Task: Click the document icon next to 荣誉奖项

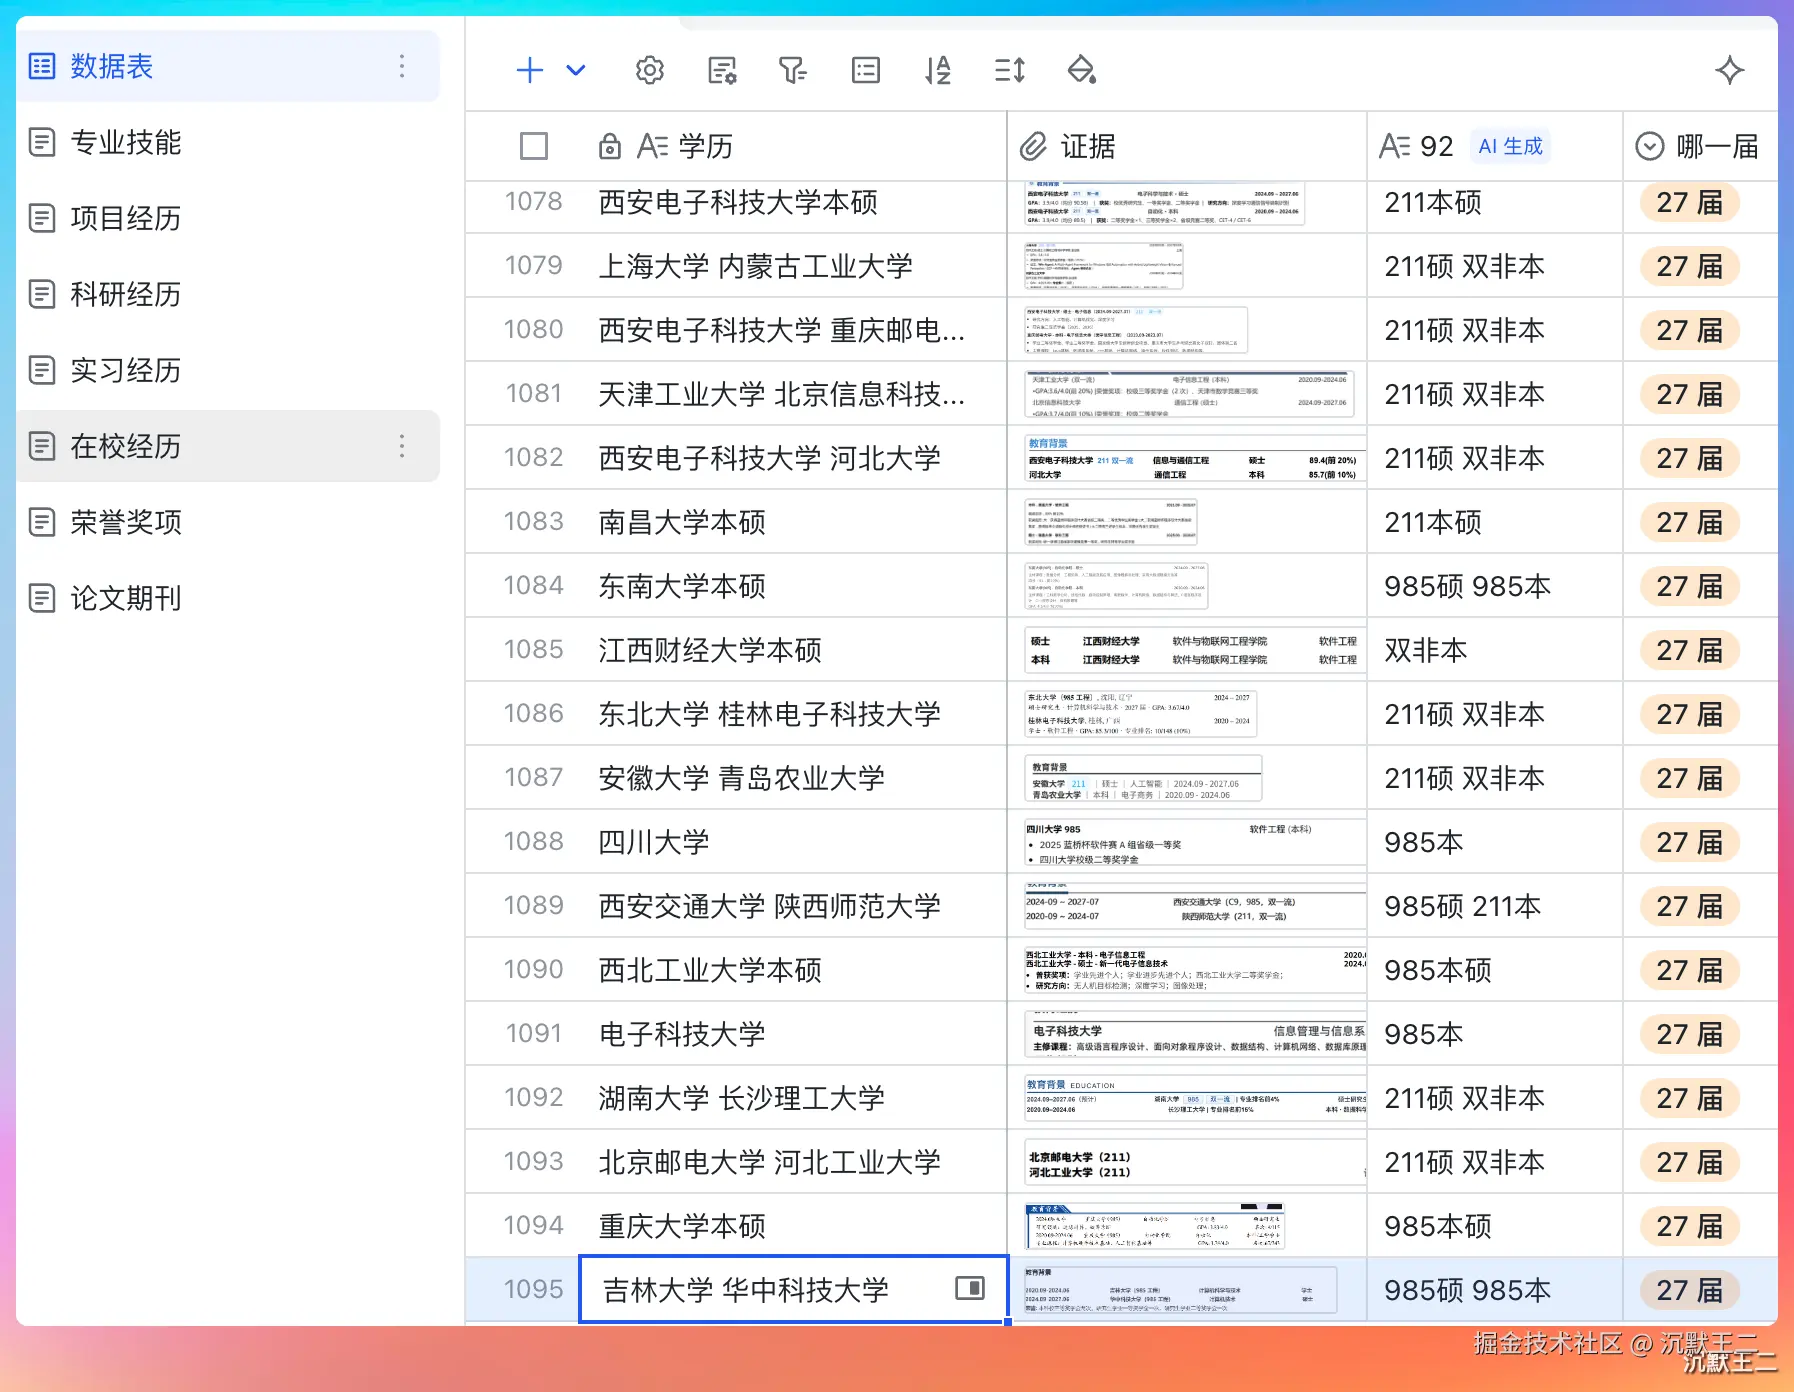Action: [x=42, y=522]
